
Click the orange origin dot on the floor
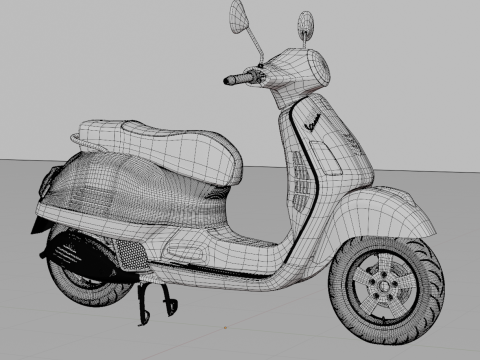225,328
